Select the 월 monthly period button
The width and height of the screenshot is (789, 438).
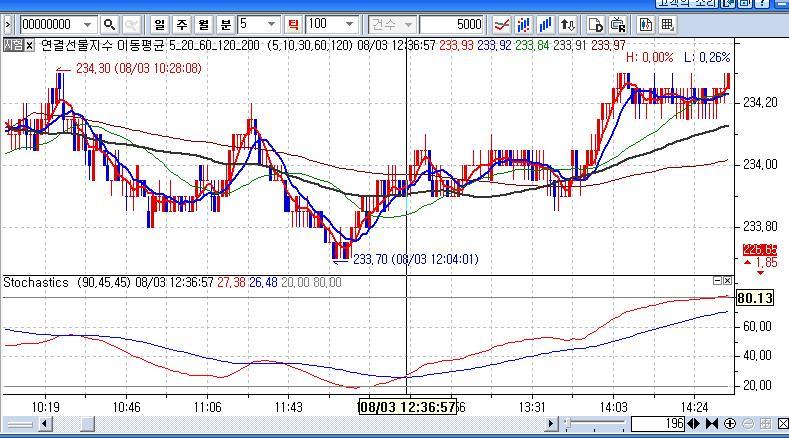click(x=204, y=24)
